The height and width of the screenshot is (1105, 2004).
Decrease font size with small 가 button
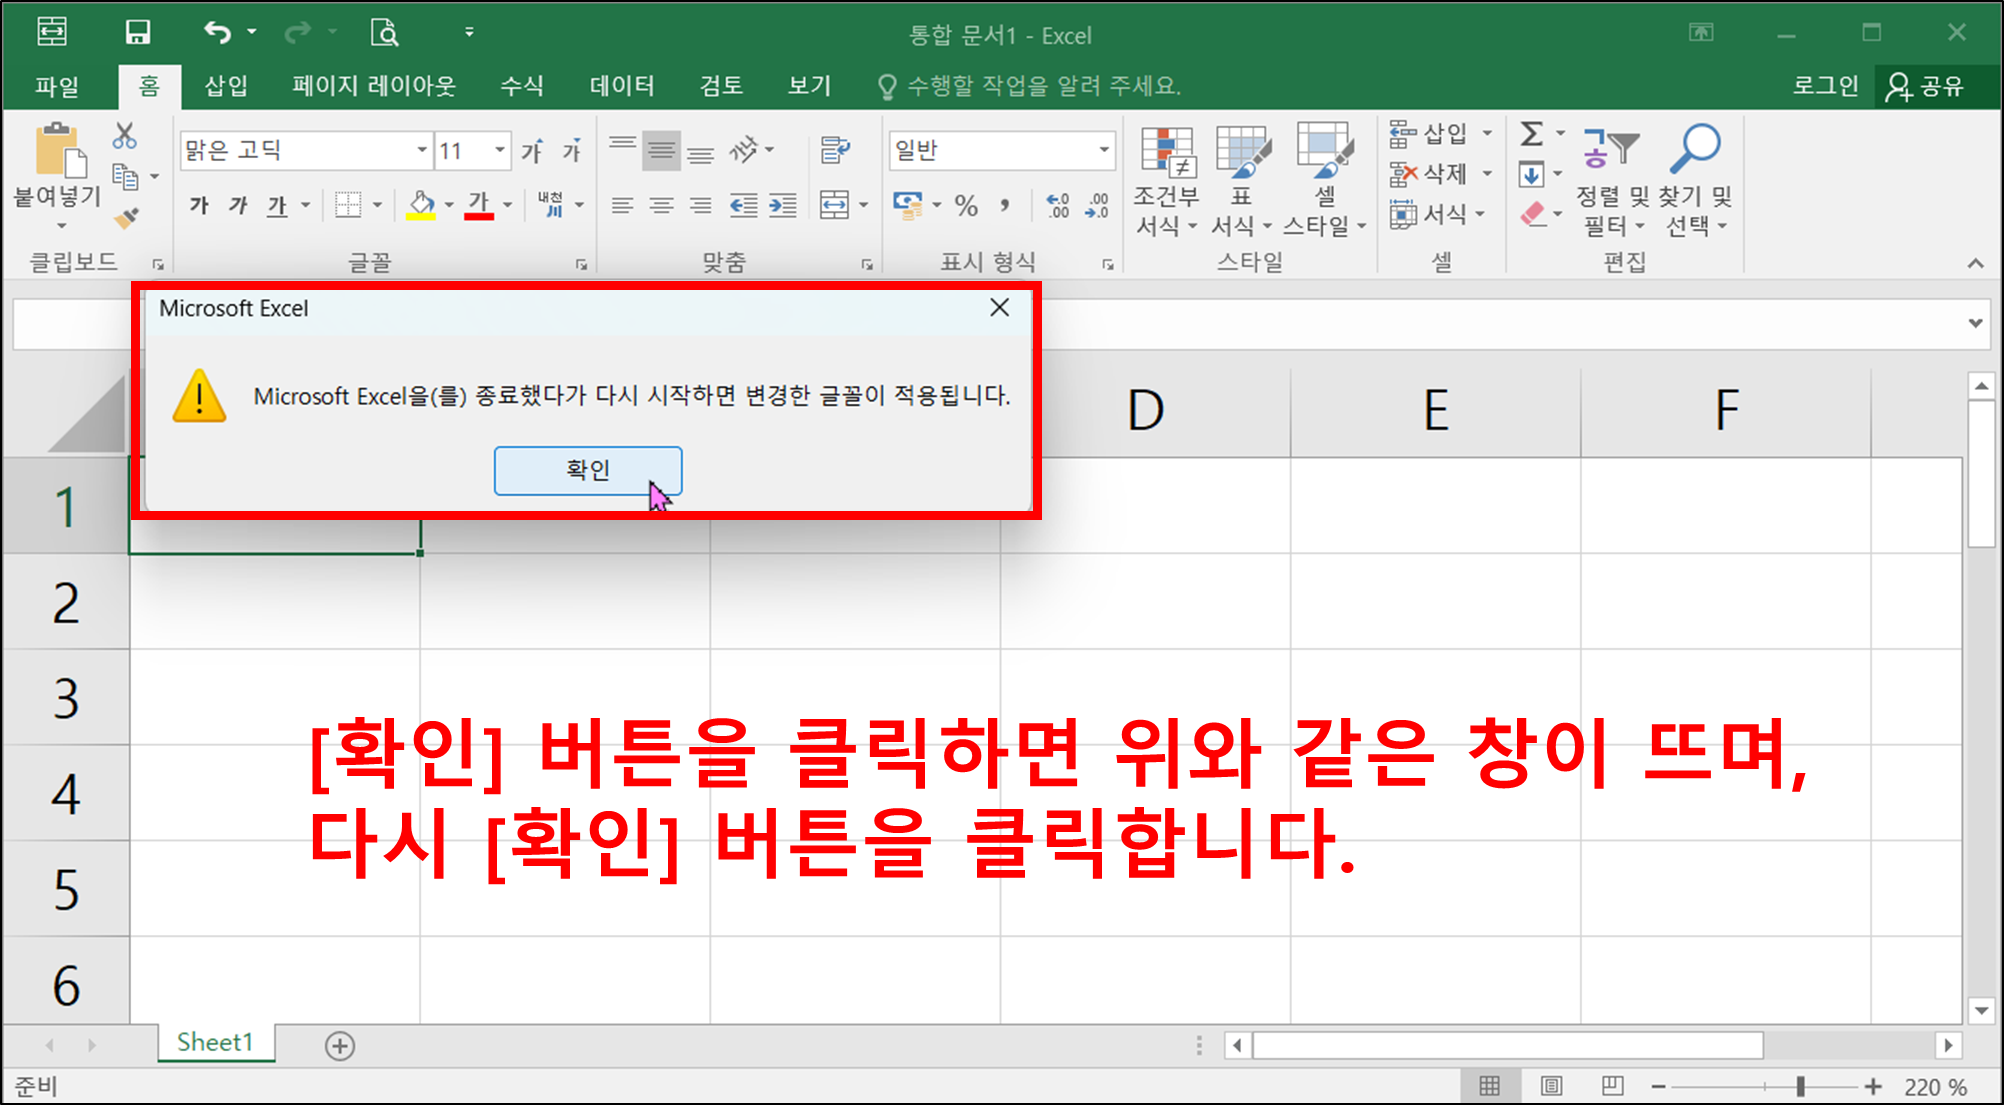(x=571, y=150)
